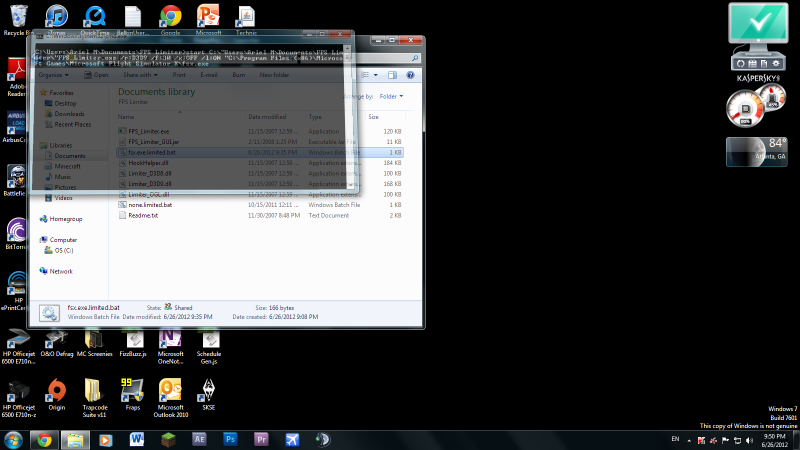
Task: Open After Effects from the taskbar
Action: [x=199, y=439]
